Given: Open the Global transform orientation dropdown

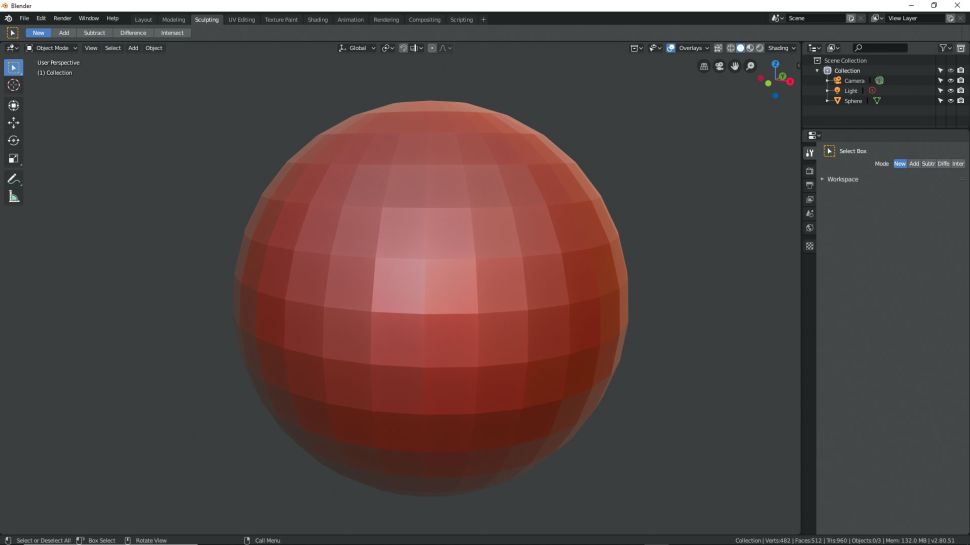Looking at the screenshot, I should point(358,48).
